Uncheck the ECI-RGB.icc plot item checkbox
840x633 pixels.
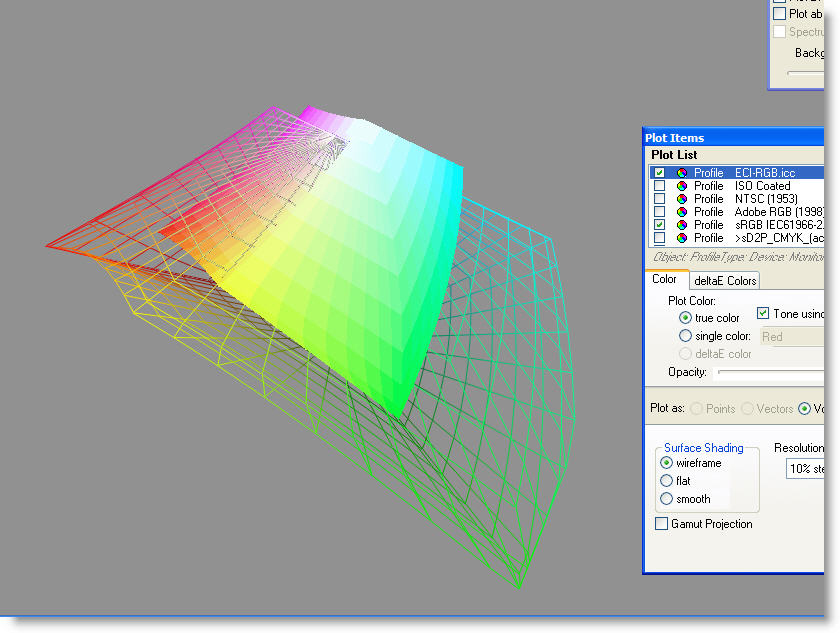(x=659, y=173)
